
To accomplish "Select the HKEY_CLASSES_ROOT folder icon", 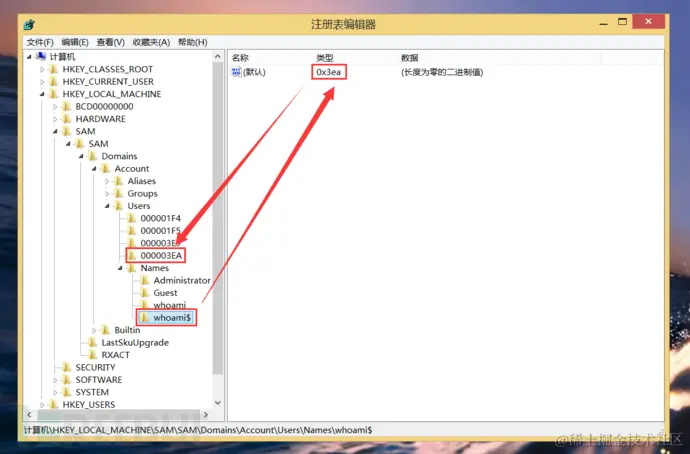I will pos(54,69).
